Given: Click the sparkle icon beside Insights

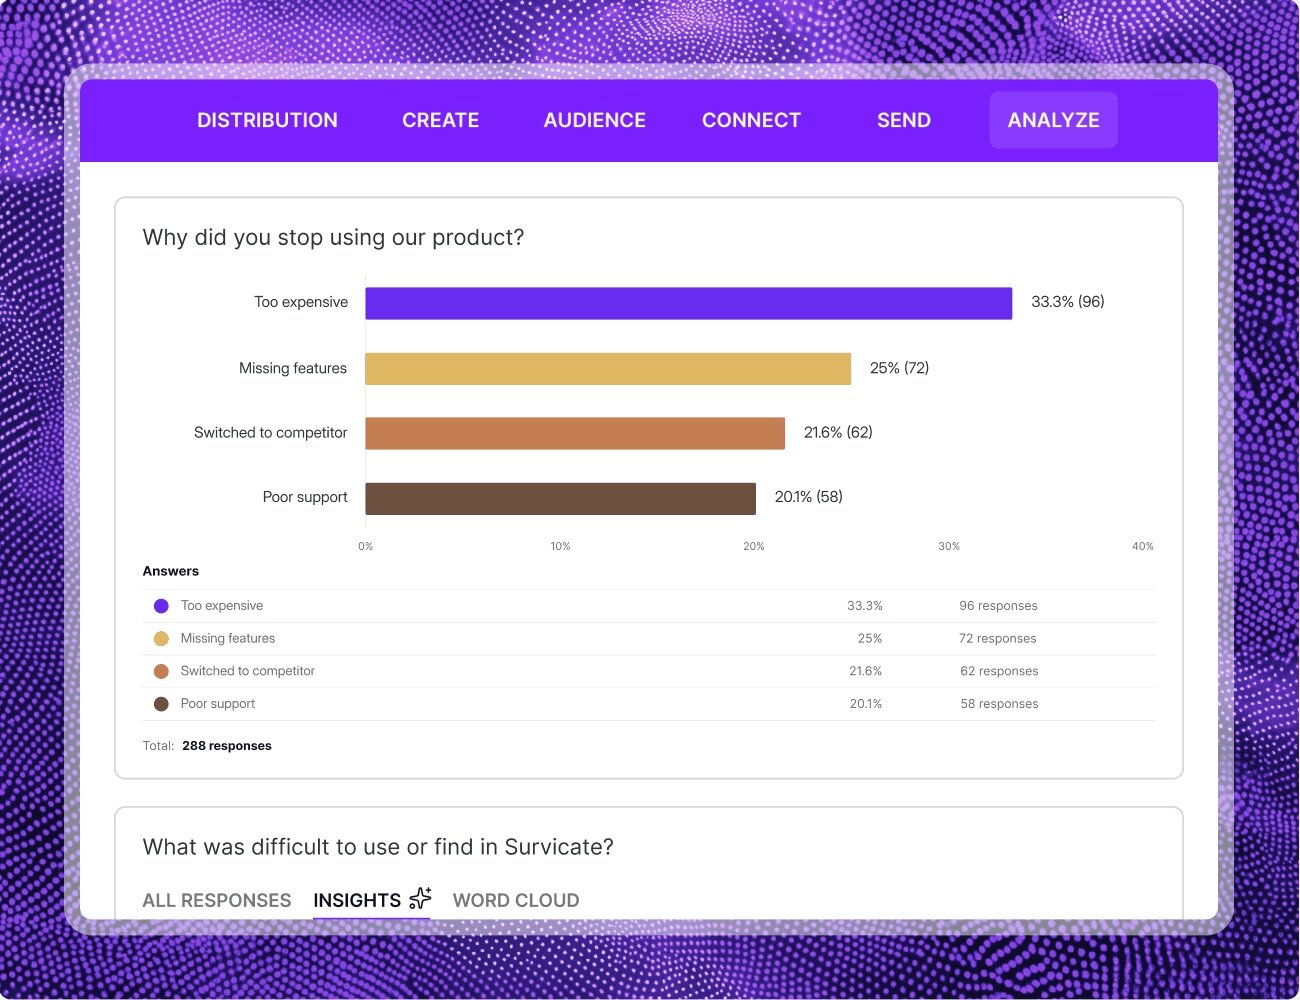Looking at the screenshot, I should click(x=420, y=898).
